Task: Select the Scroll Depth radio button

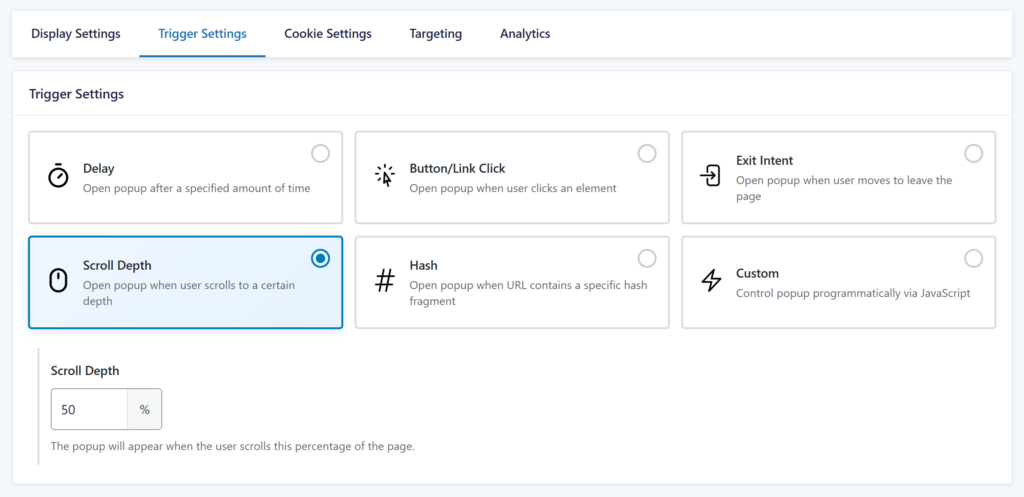Action: coord(320,258)
